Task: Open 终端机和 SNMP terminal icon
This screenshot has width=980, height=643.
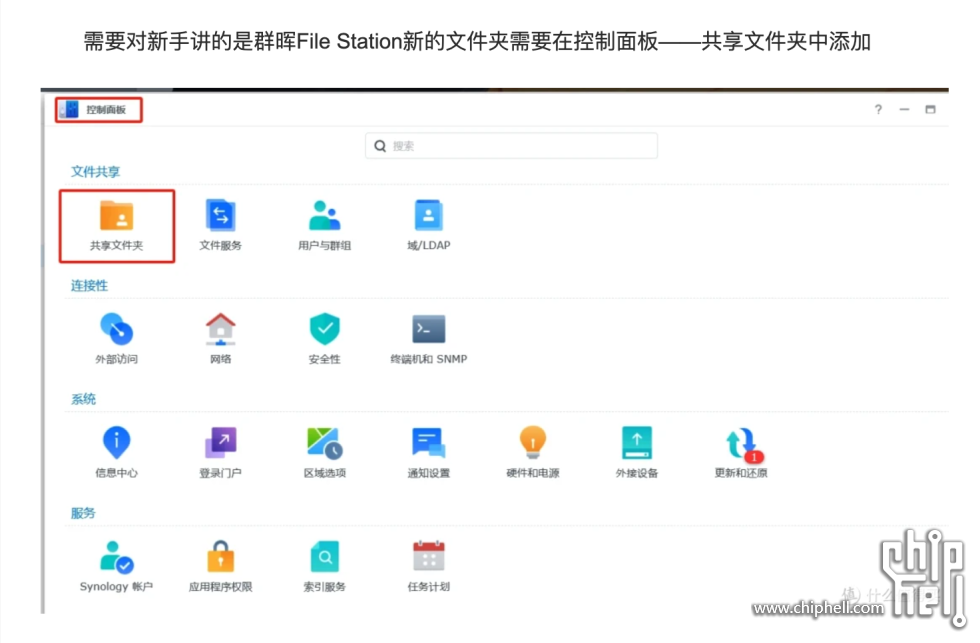Action: pyautogui.click(x=429, y=329)
